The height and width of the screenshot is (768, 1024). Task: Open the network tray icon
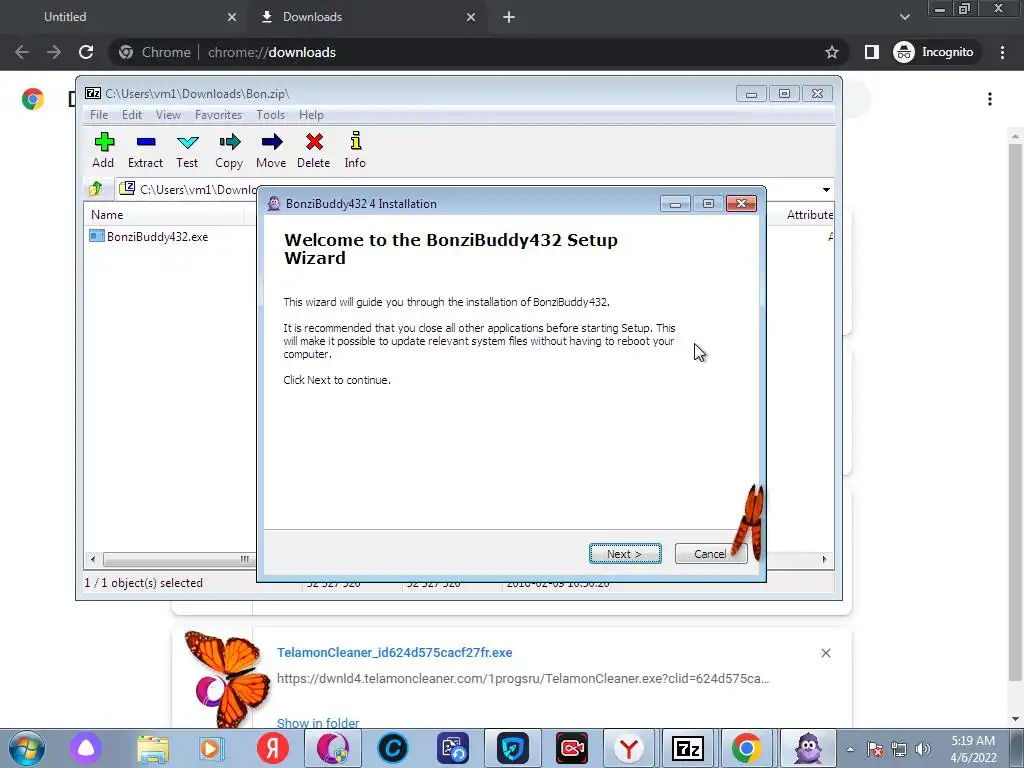click(x=899, y=749)
